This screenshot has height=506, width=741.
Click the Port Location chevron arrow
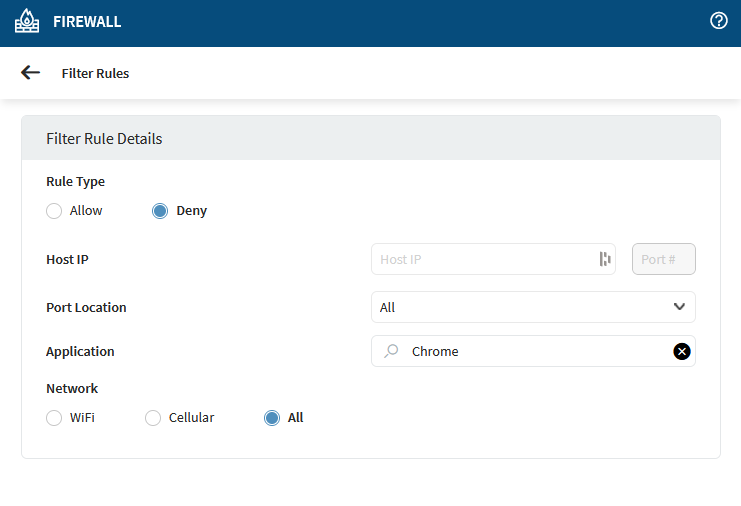(679, 307)
